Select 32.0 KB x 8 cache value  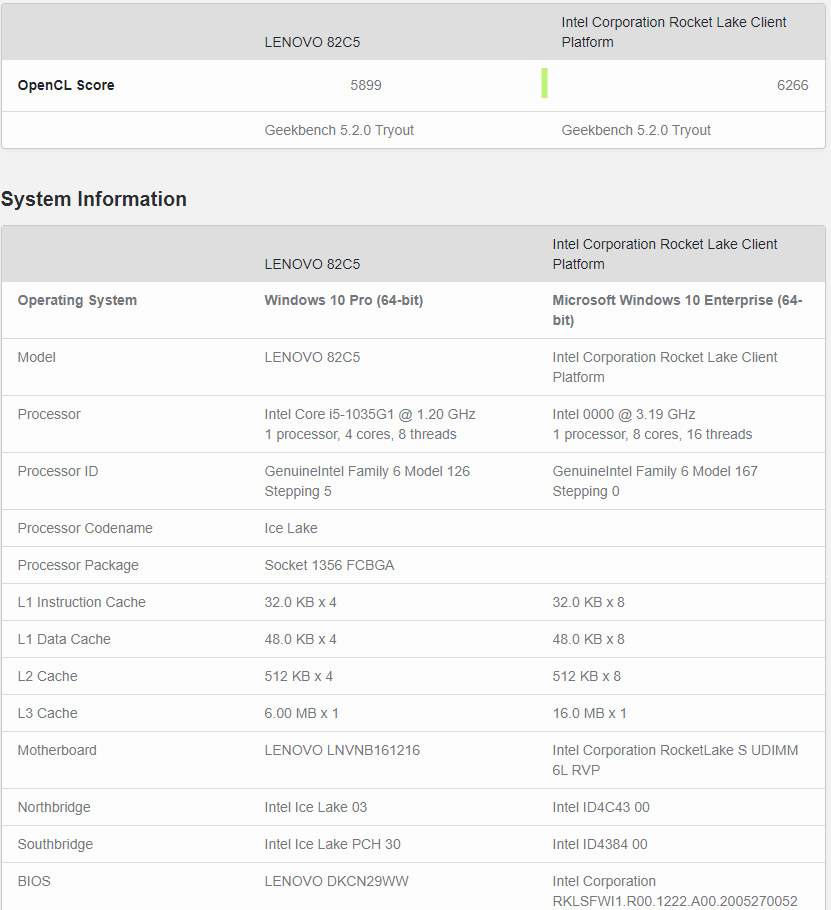(588, 602)
